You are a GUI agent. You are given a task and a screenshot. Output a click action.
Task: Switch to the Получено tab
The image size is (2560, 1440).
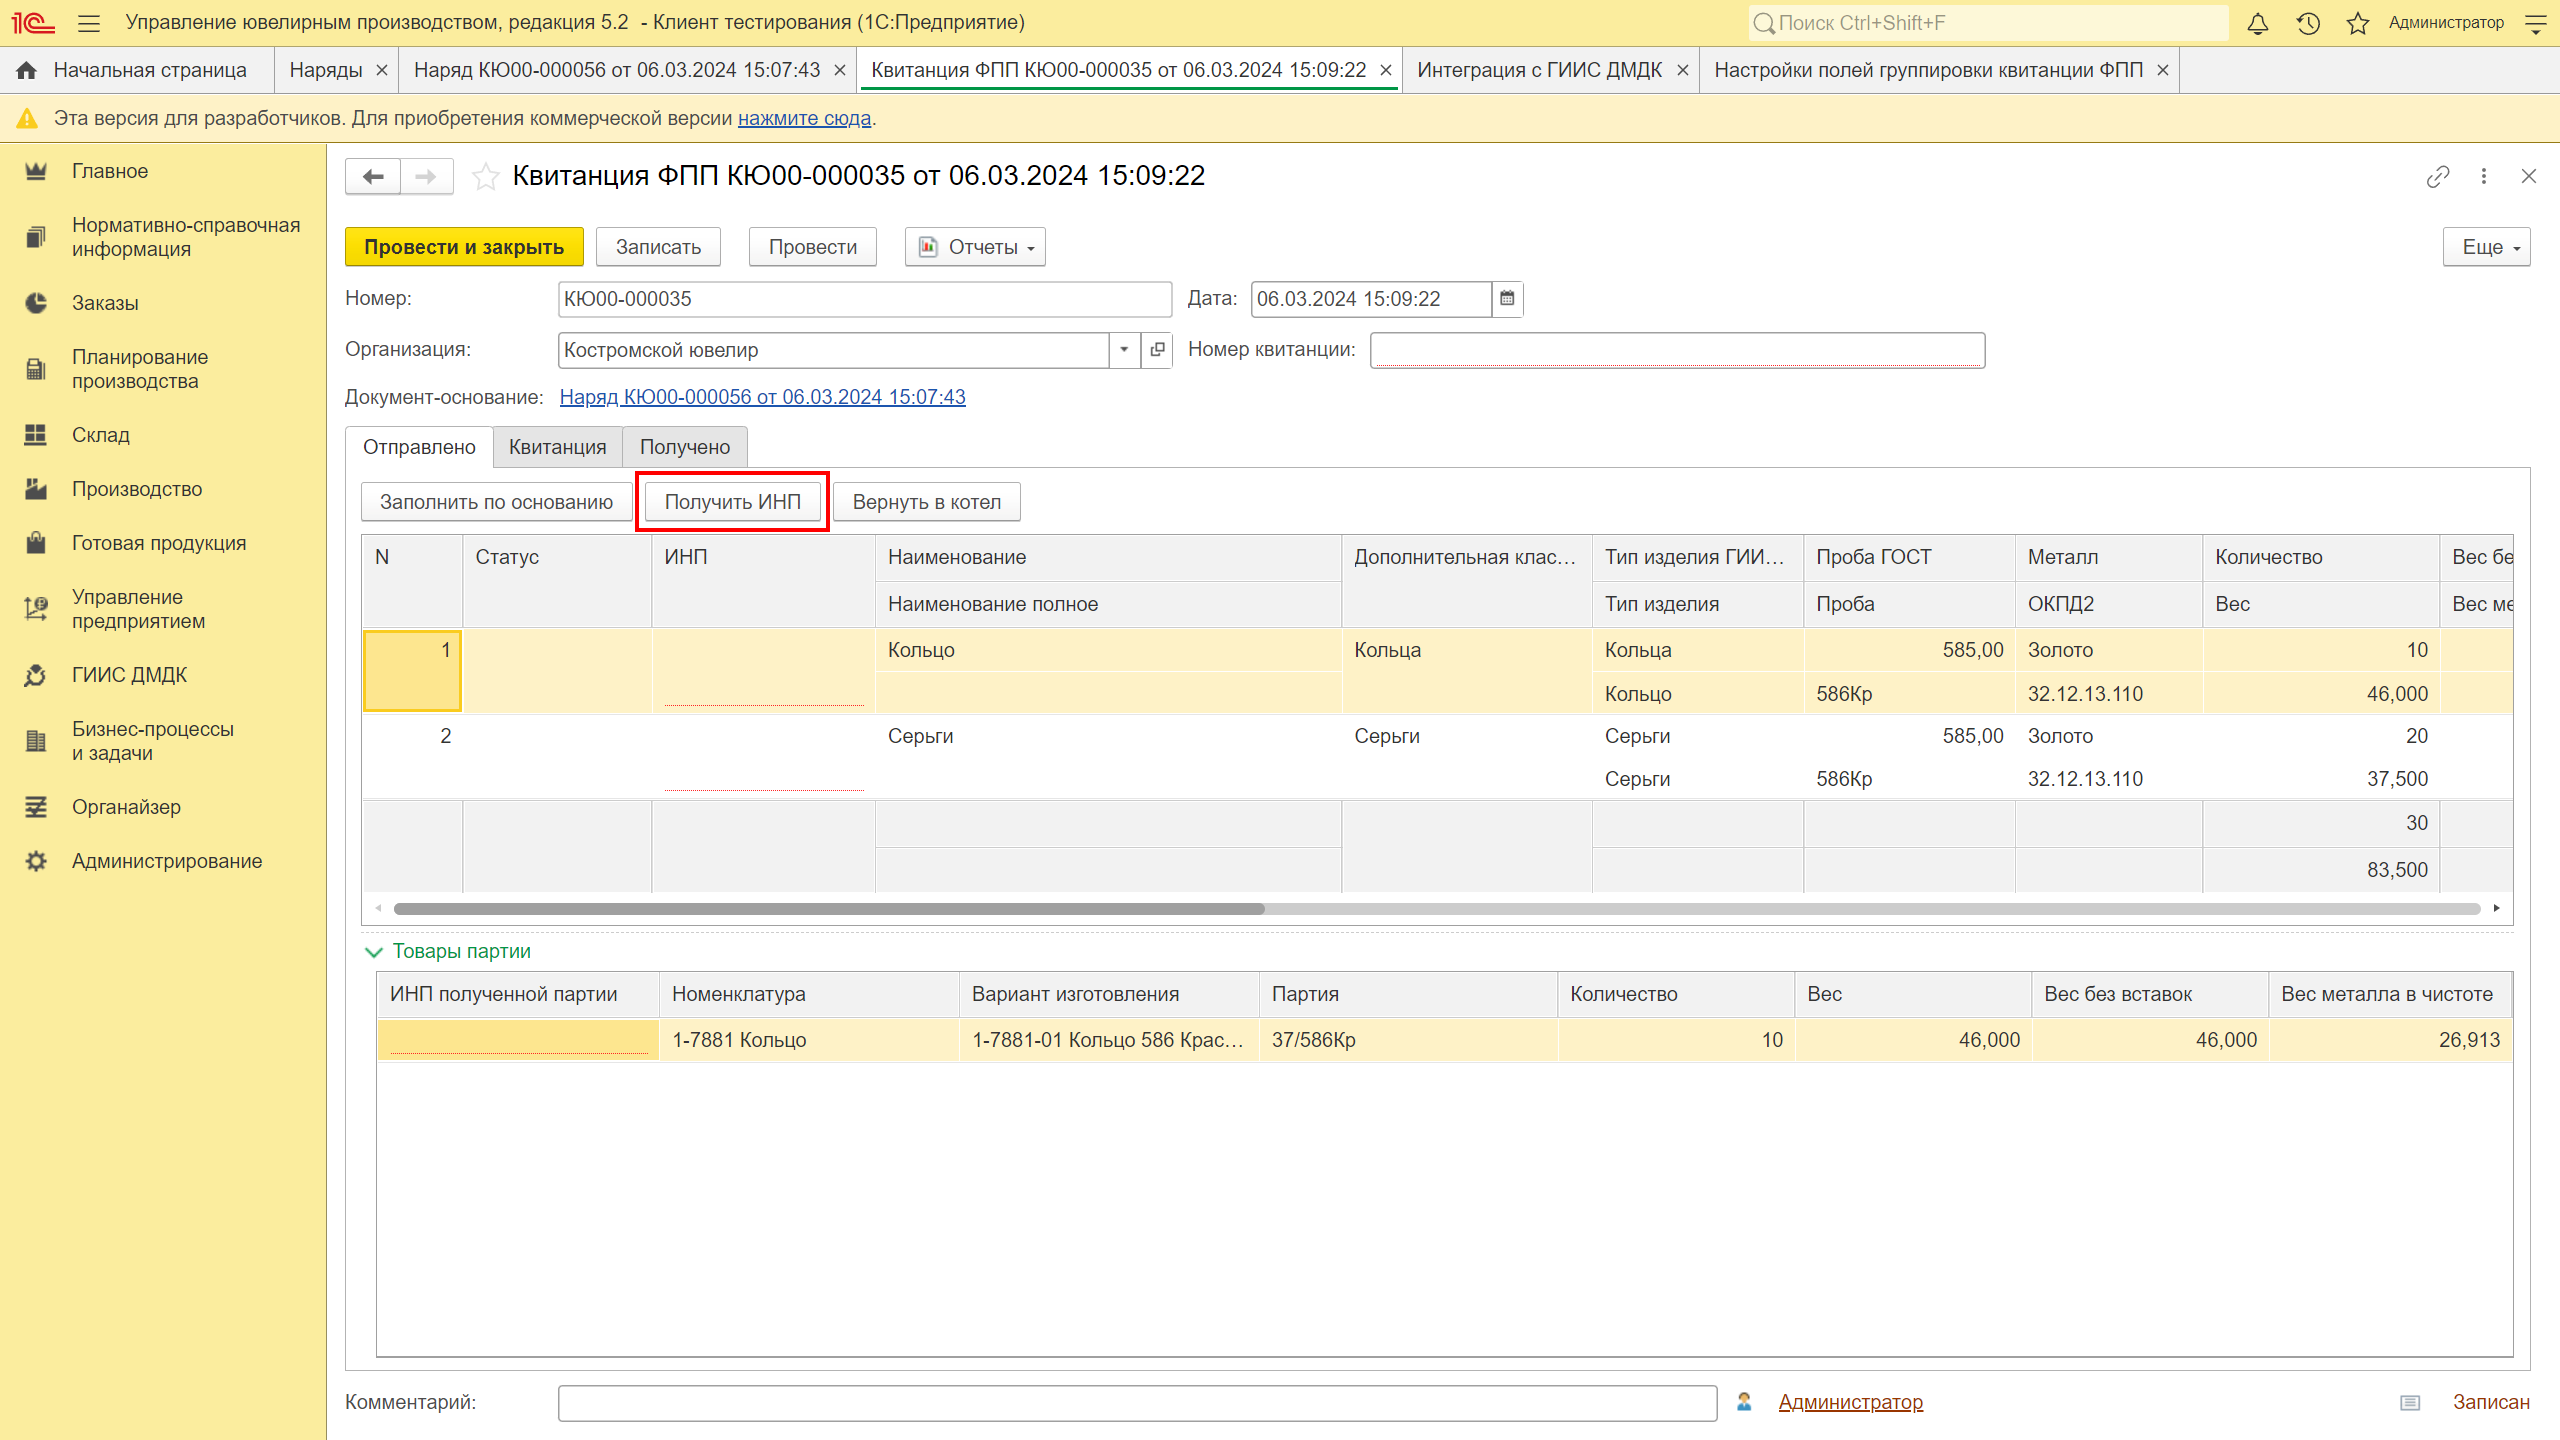coord(685,447)
